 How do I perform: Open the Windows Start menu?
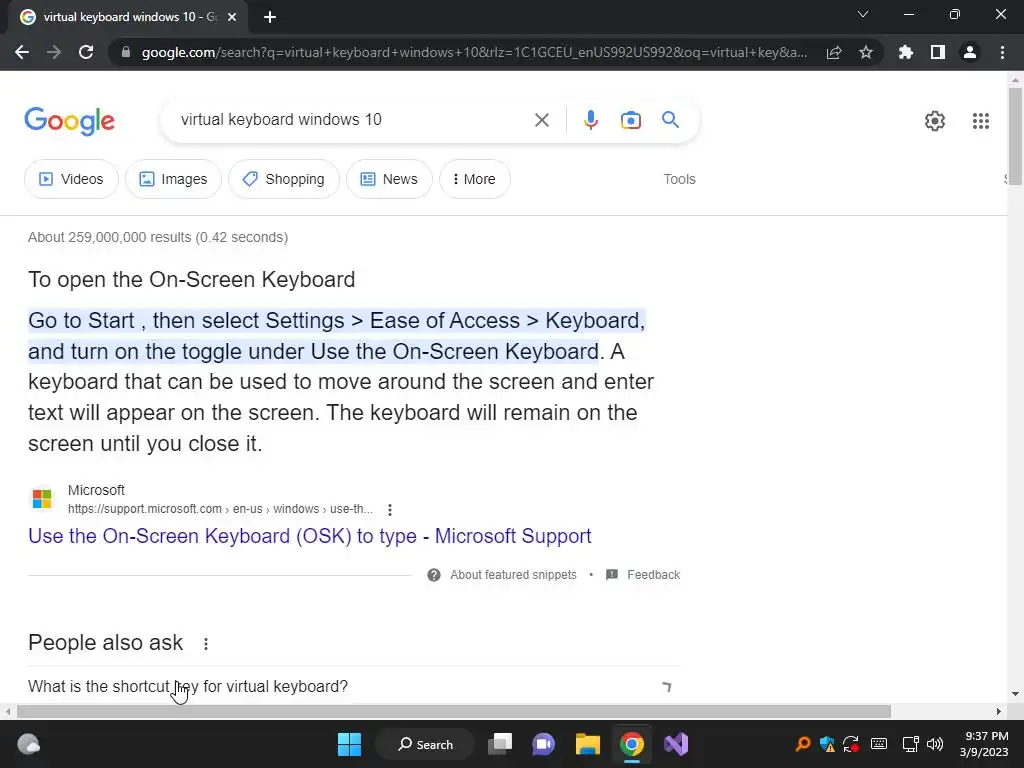coord(349,744)
